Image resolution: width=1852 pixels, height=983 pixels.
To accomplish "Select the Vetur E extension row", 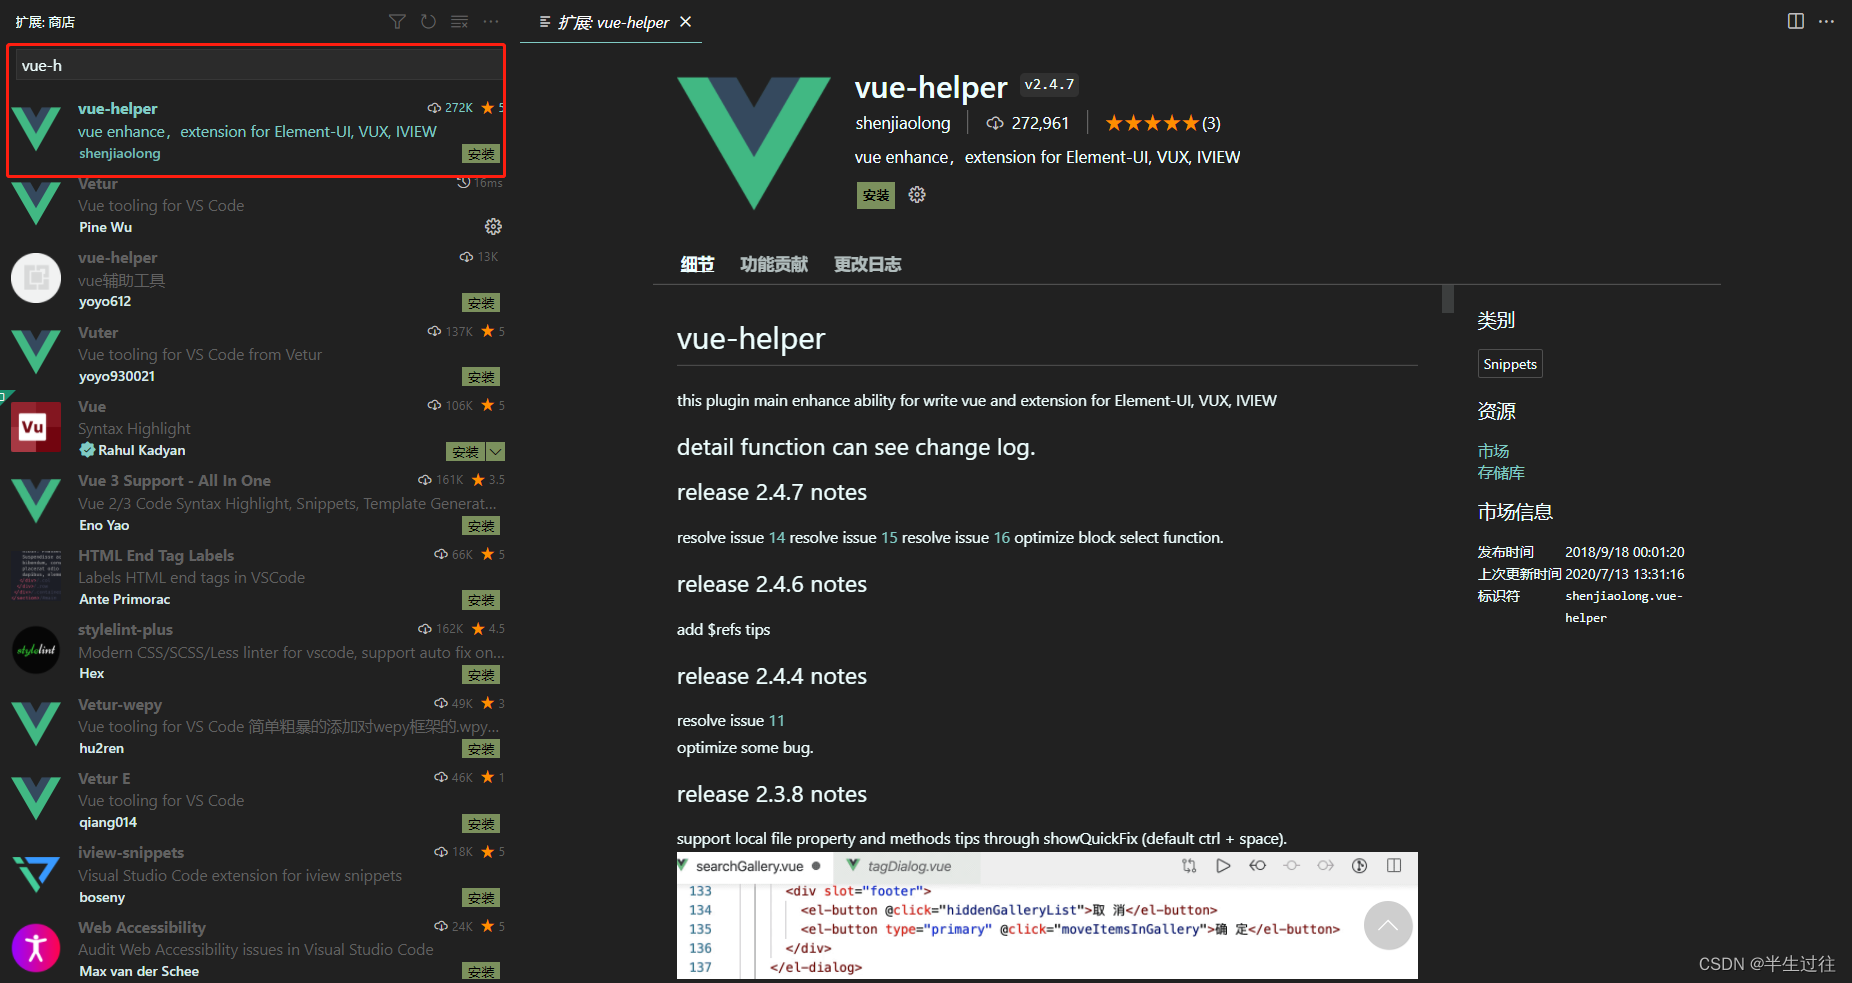I will [256, 801].
